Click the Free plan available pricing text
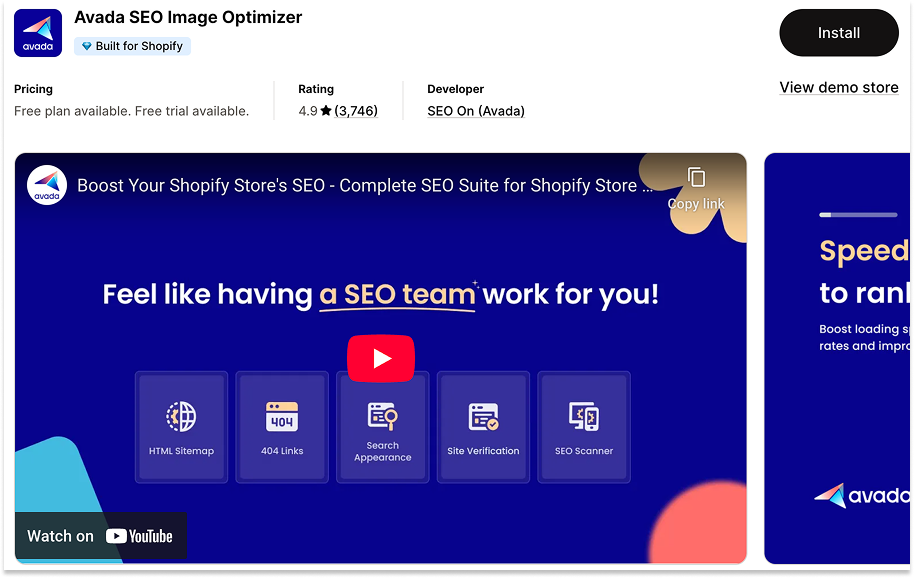Screen dimensions: 914x578 point(131,111)
